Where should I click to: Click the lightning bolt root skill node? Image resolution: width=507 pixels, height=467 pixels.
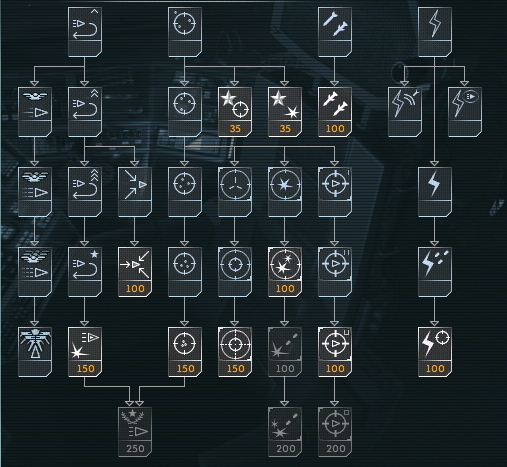435,32
